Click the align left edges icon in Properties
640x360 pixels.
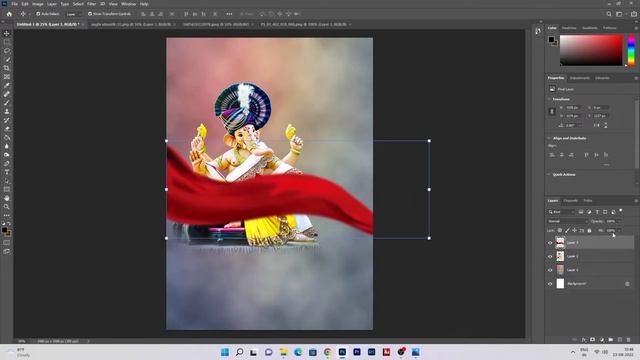pos(552,155)
